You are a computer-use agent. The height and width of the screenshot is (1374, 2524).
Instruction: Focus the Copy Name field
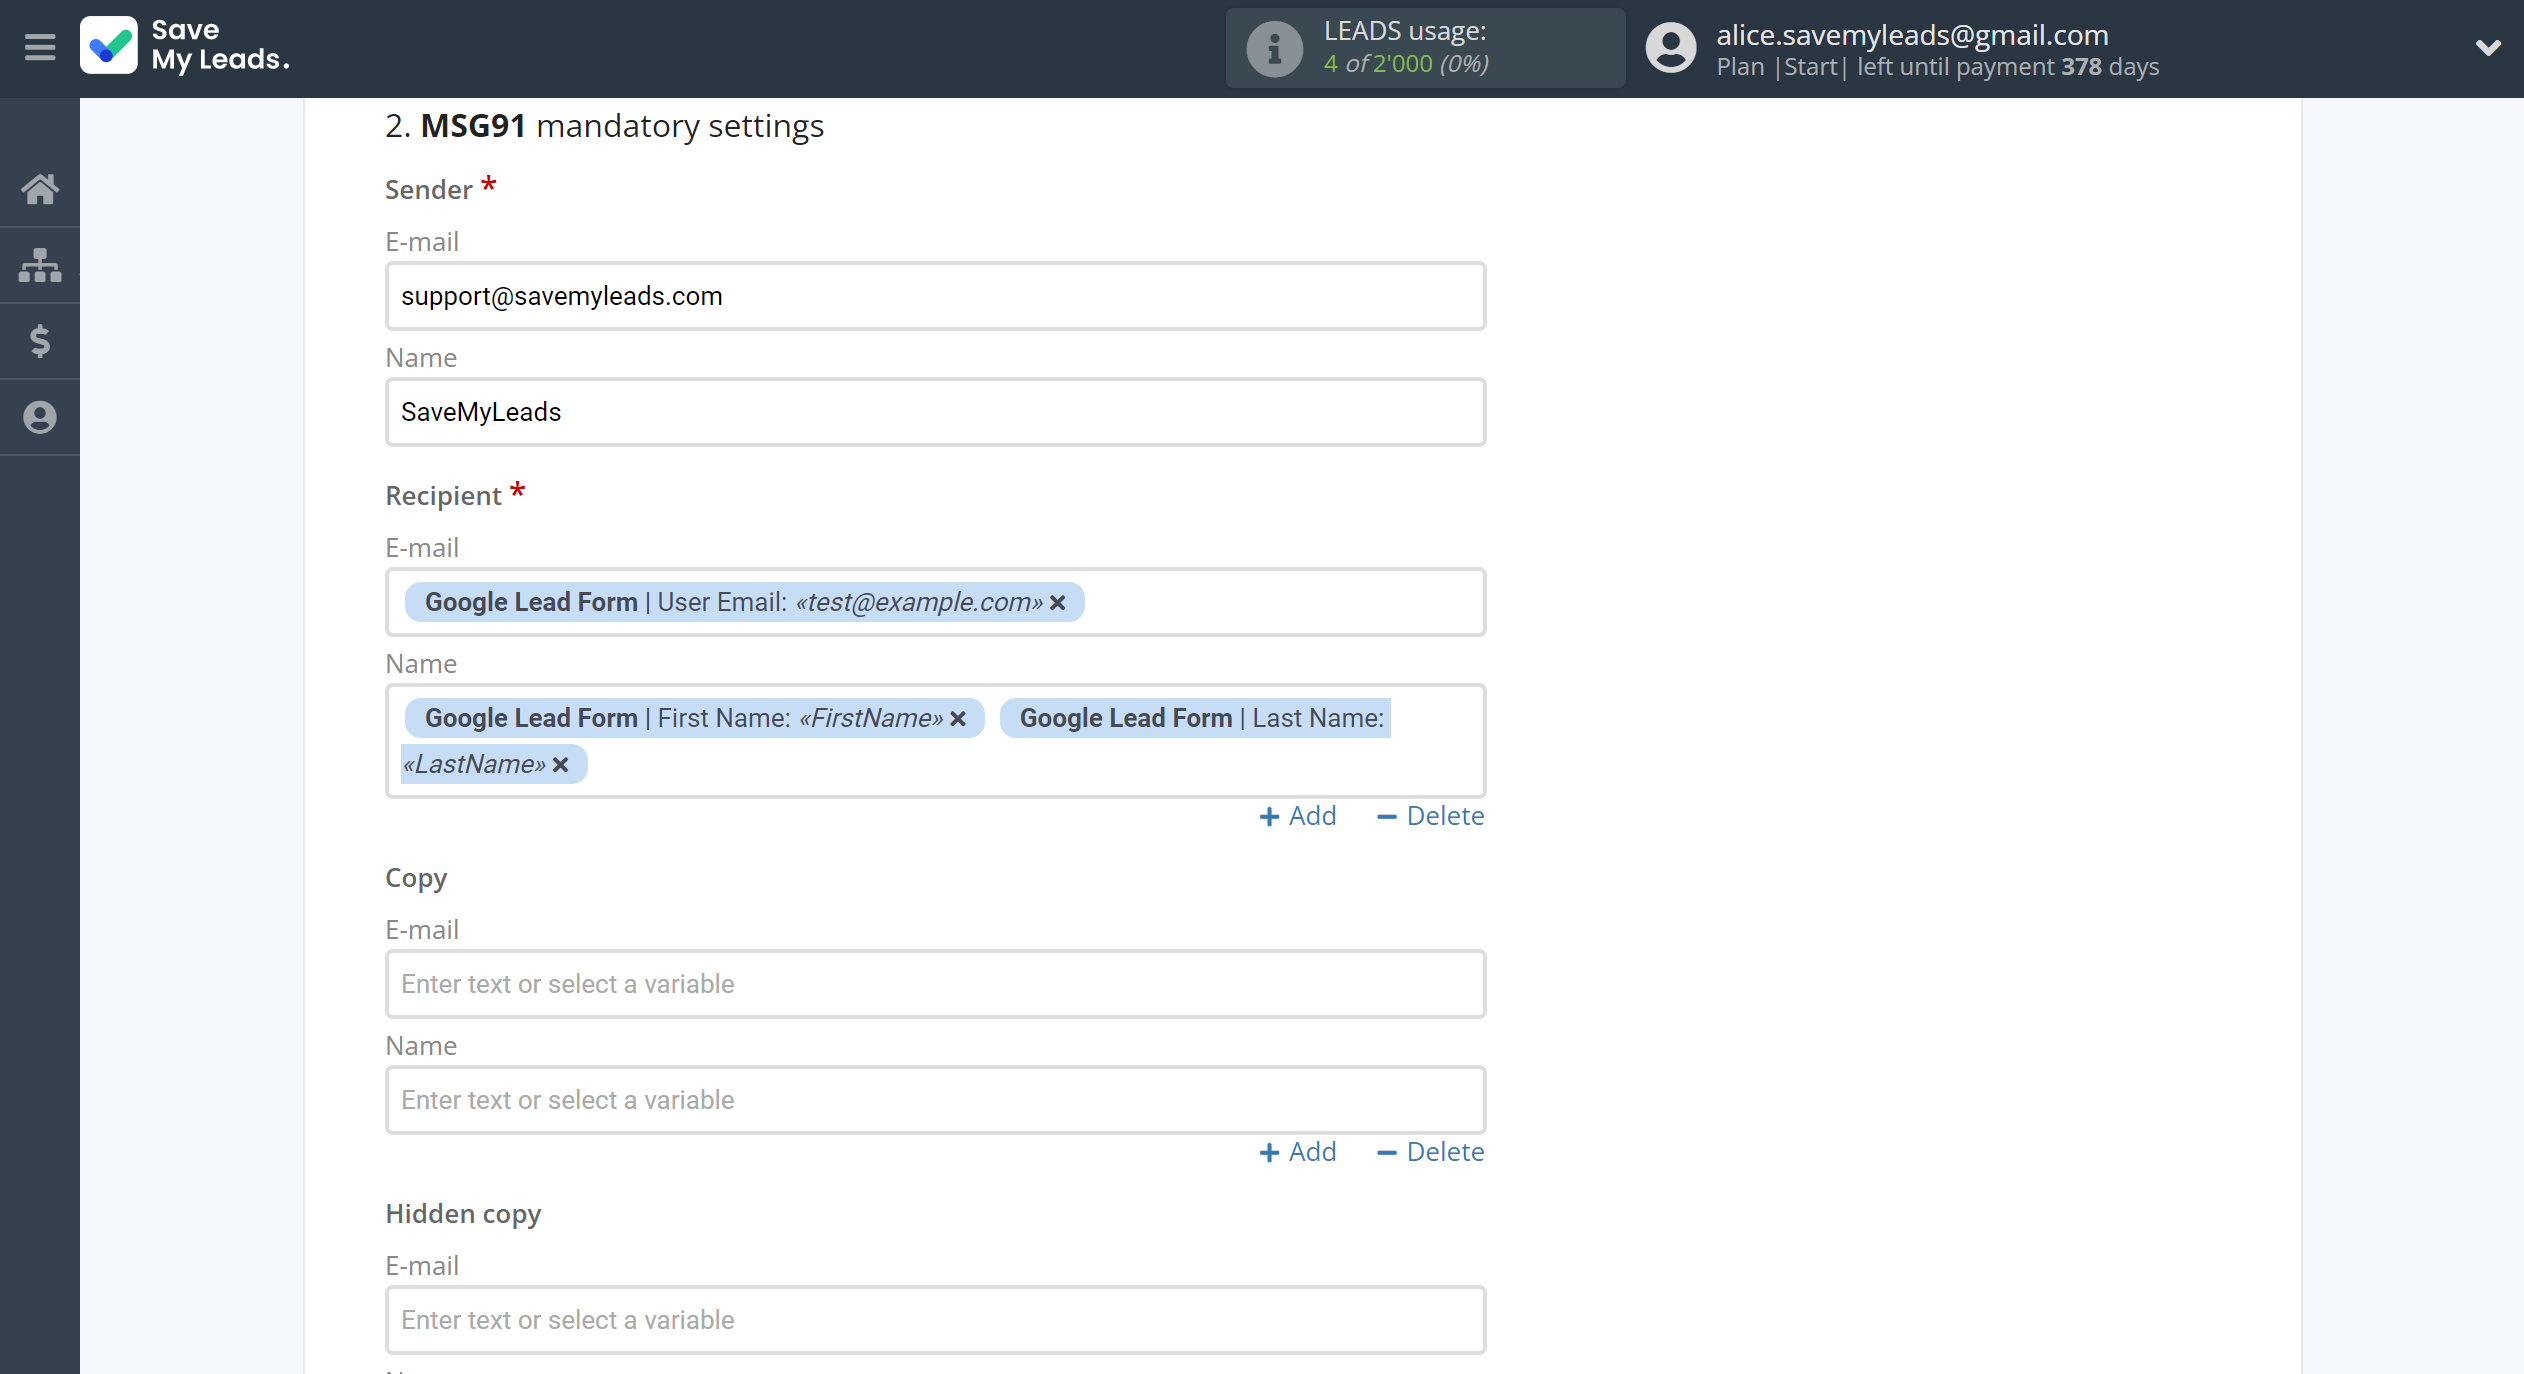click(936, 1100)
